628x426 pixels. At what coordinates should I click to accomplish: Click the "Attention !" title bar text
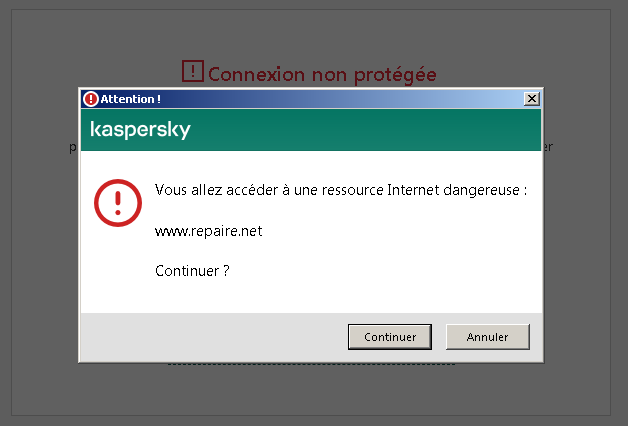131,99
